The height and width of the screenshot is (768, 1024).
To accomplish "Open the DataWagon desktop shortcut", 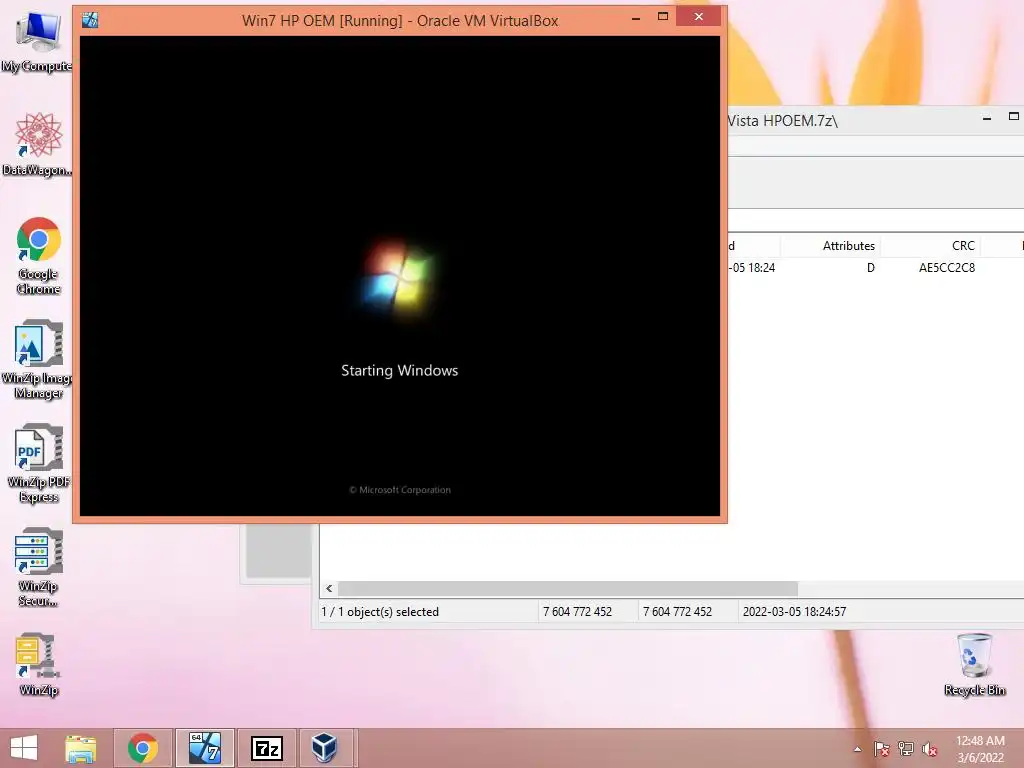I will coord(37,144).
